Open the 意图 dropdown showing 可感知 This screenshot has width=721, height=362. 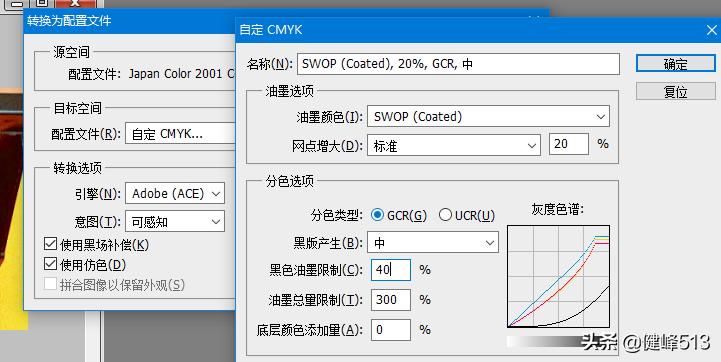(175, 222)
